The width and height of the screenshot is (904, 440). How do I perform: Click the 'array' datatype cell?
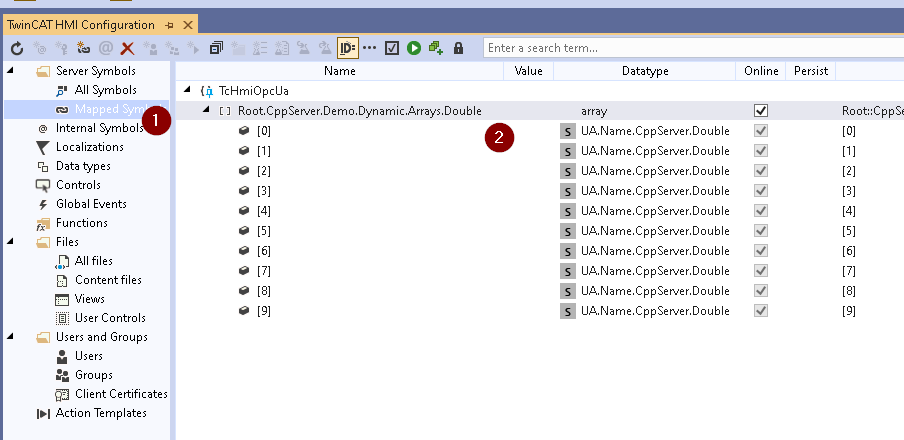point(594,111)
